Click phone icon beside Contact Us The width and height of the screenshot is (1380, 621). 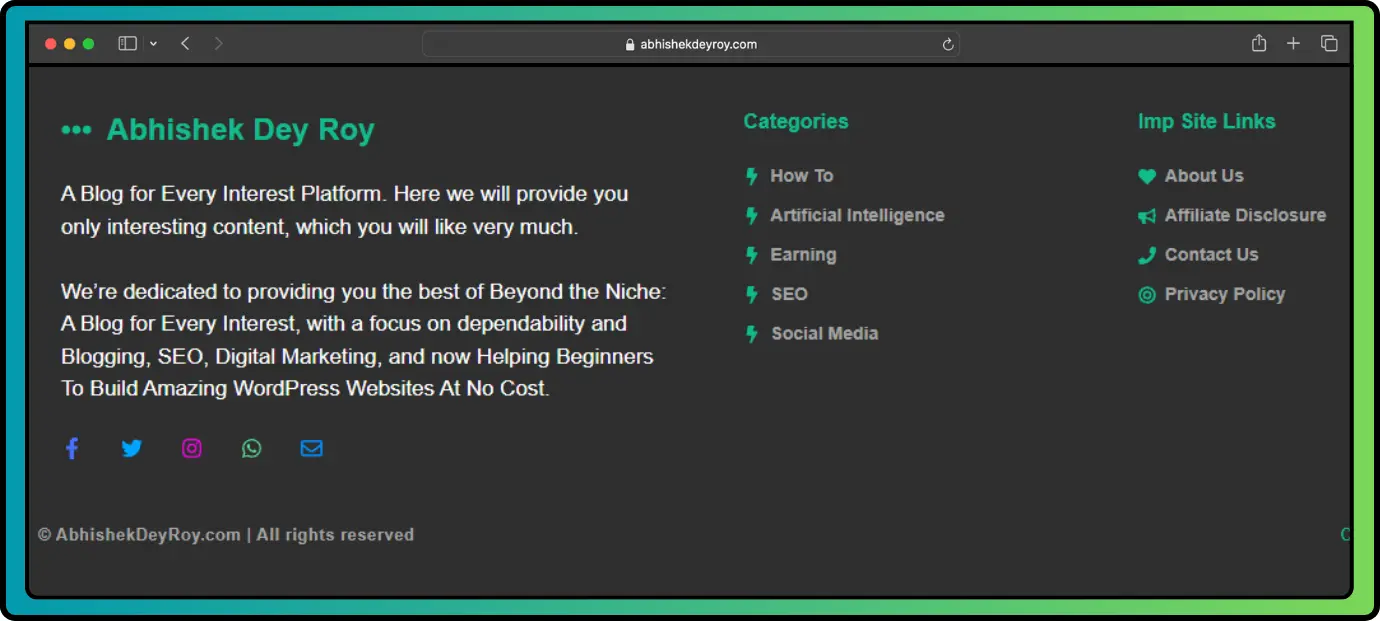point(1147,255)
